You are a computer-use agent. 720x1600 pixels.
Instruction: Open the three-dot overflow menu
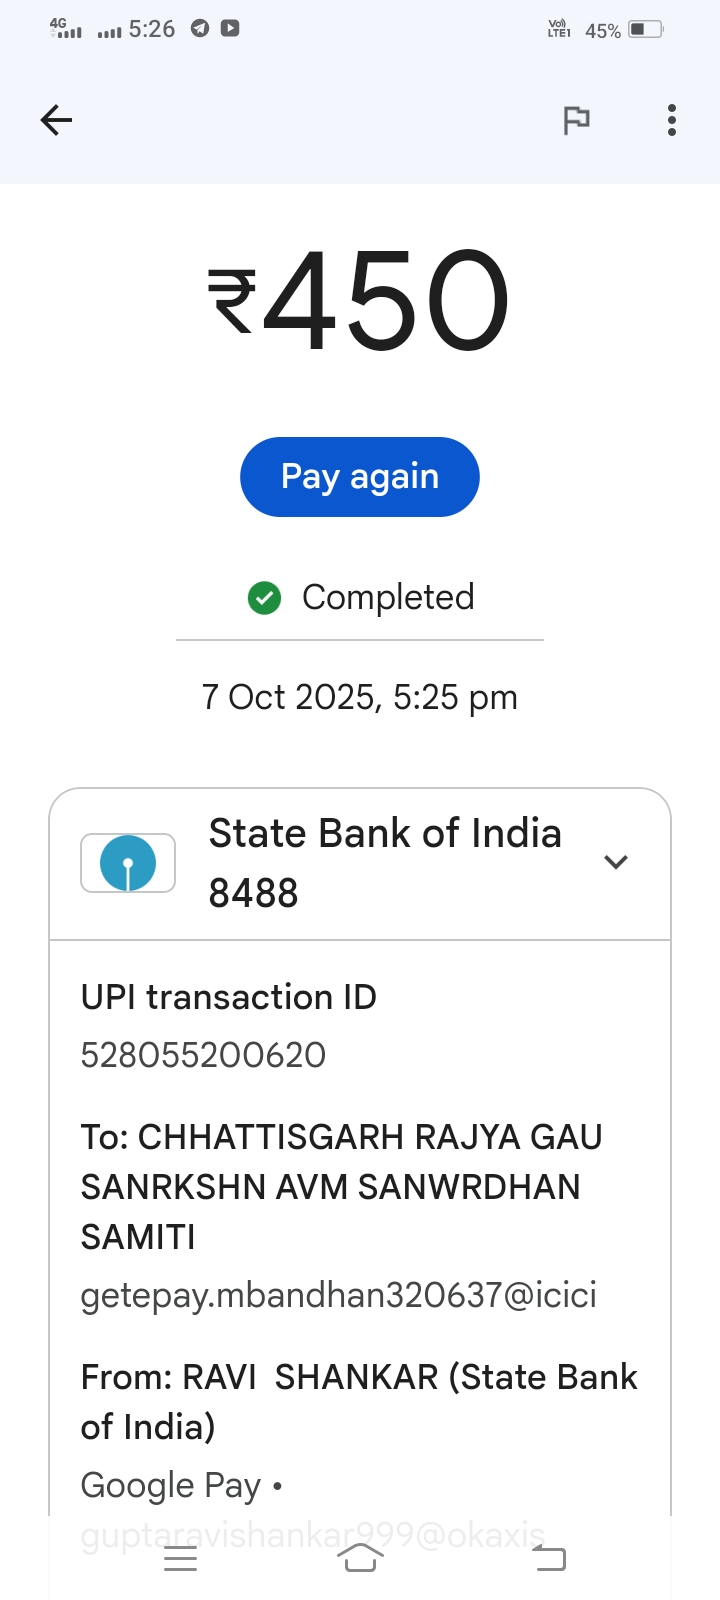[x=672, y=120]
